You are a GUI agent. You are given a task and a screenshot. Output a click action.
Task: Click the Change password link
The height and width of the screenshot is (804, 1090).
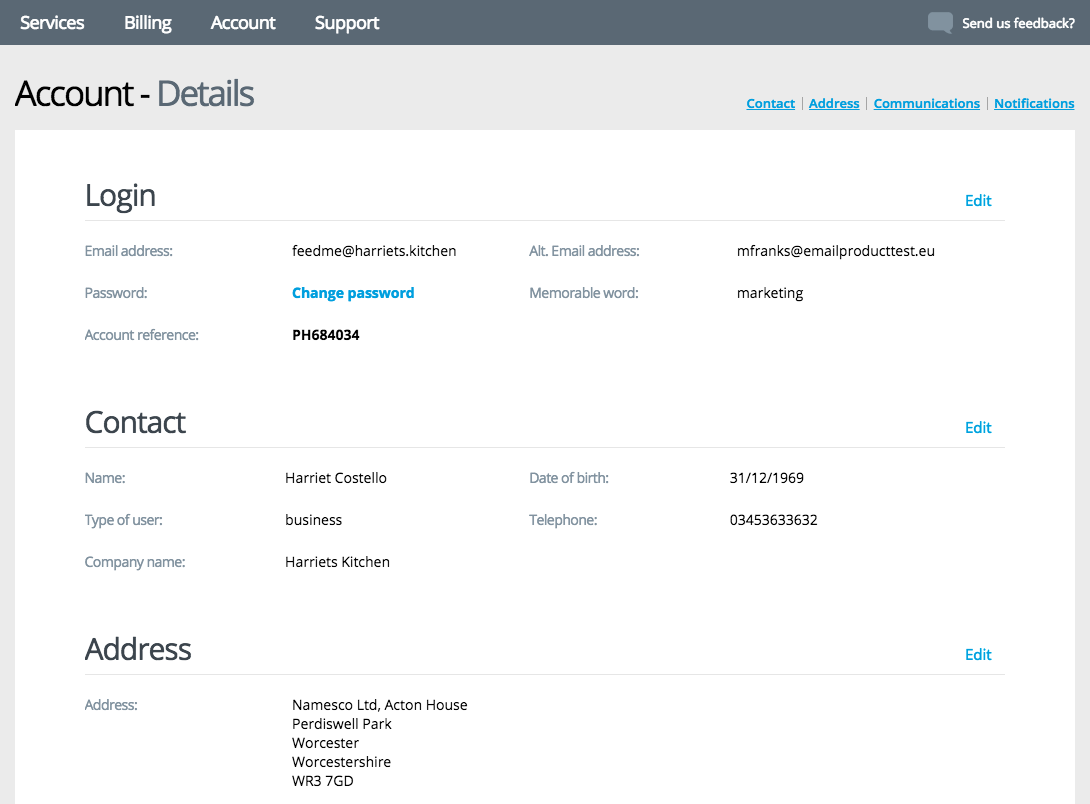[353, 293]
